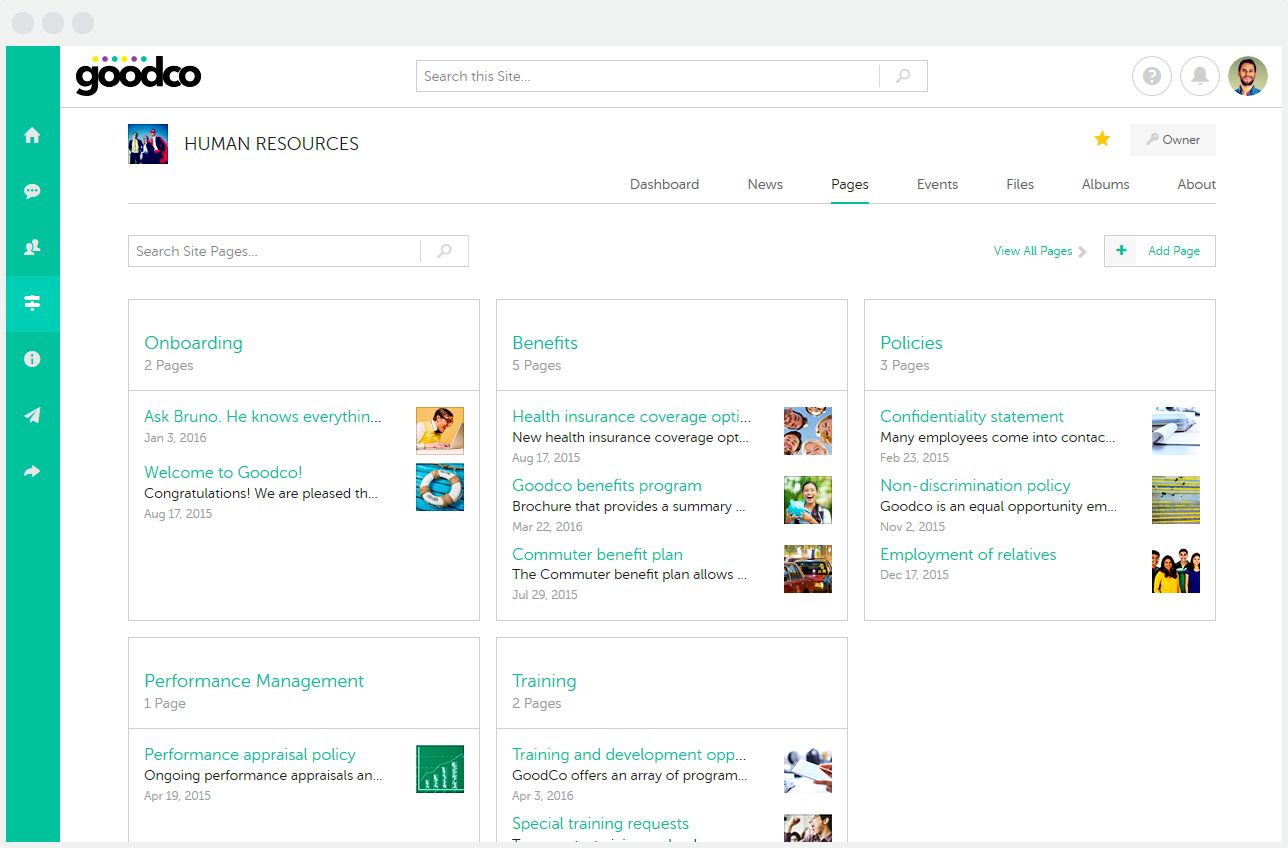Switch to the Events tab
This screenshot has width=1288, height=848.
937,184
